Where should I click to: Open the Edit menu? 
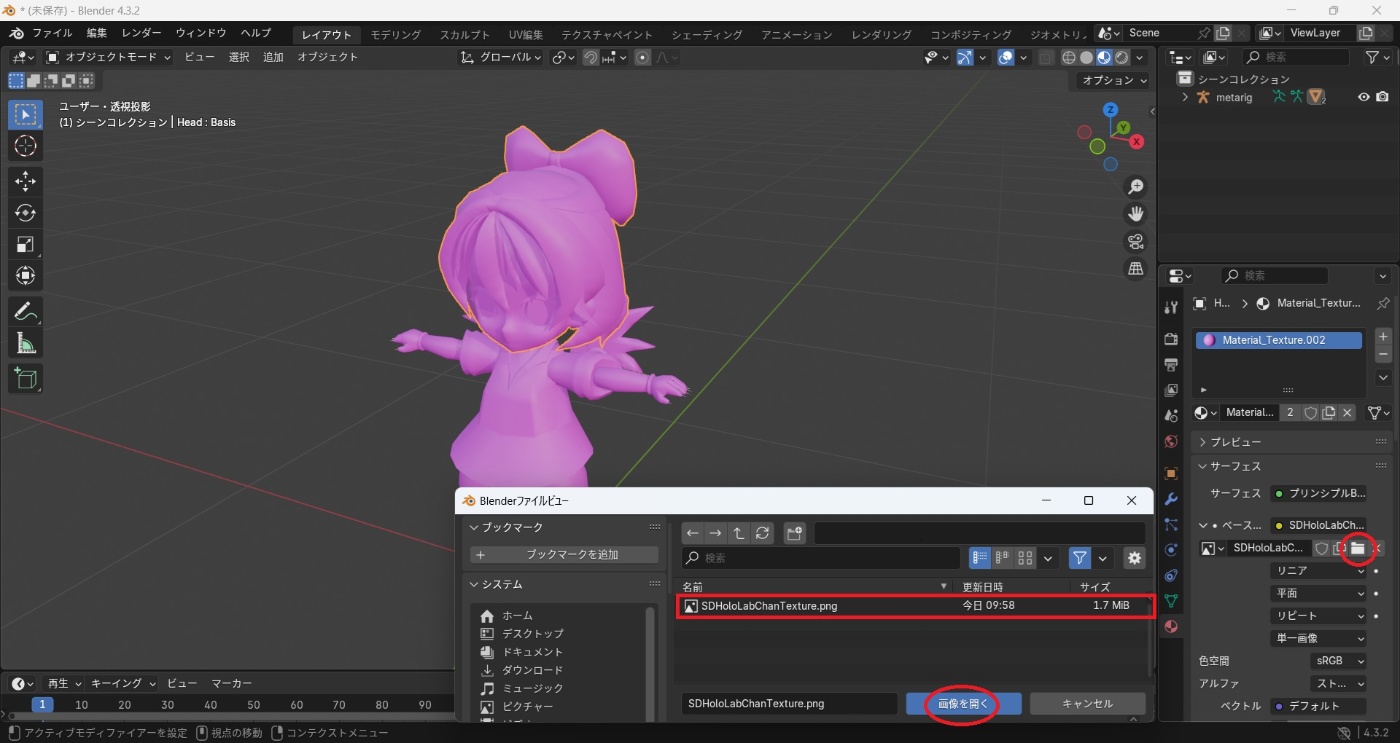click(96, 34)
